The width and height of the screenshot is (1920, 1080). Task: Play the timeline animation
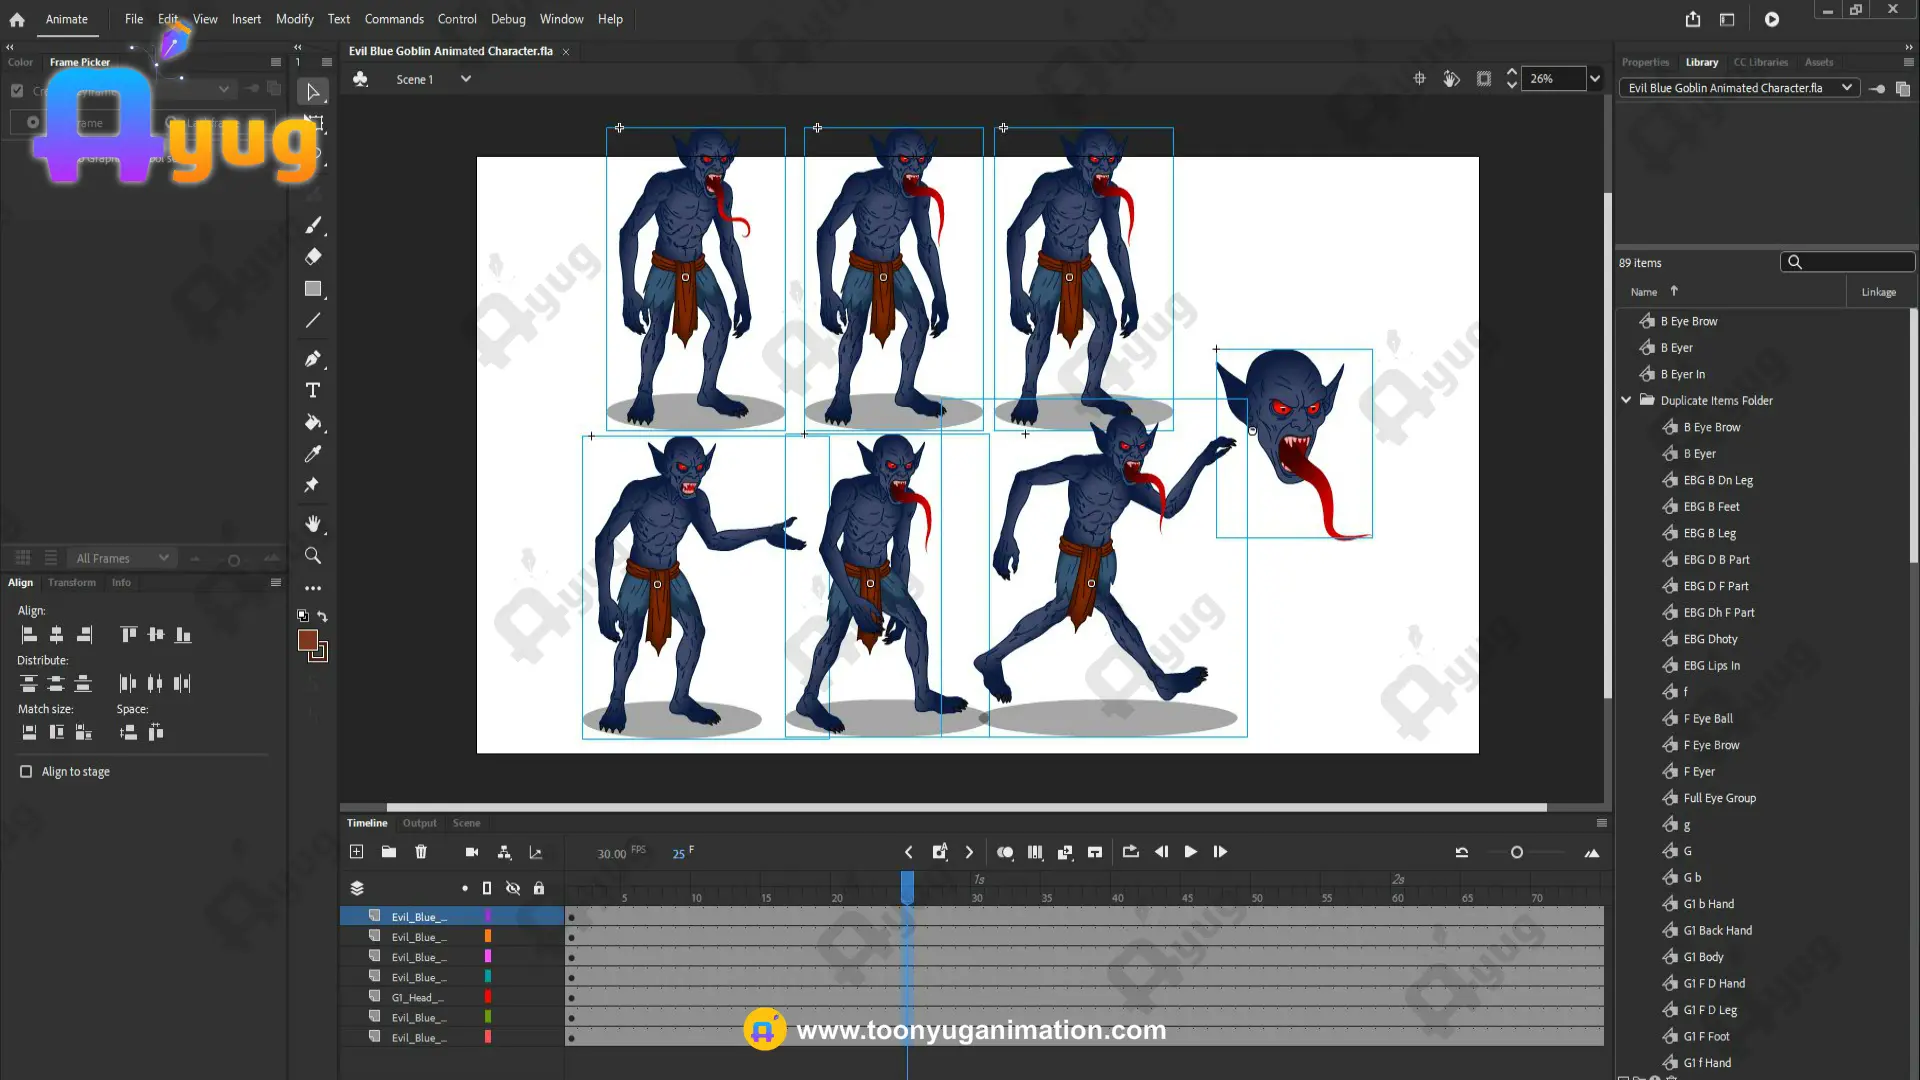pos(1190,852)
